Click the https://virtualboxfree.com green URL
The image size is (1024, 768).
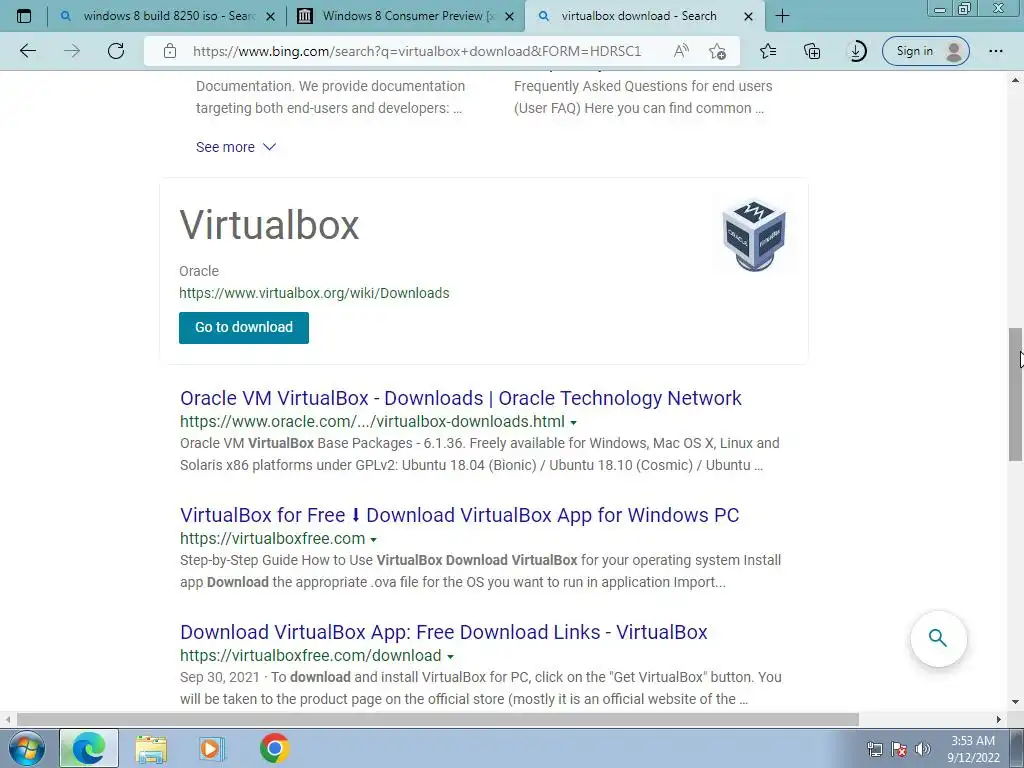point(272,539)
